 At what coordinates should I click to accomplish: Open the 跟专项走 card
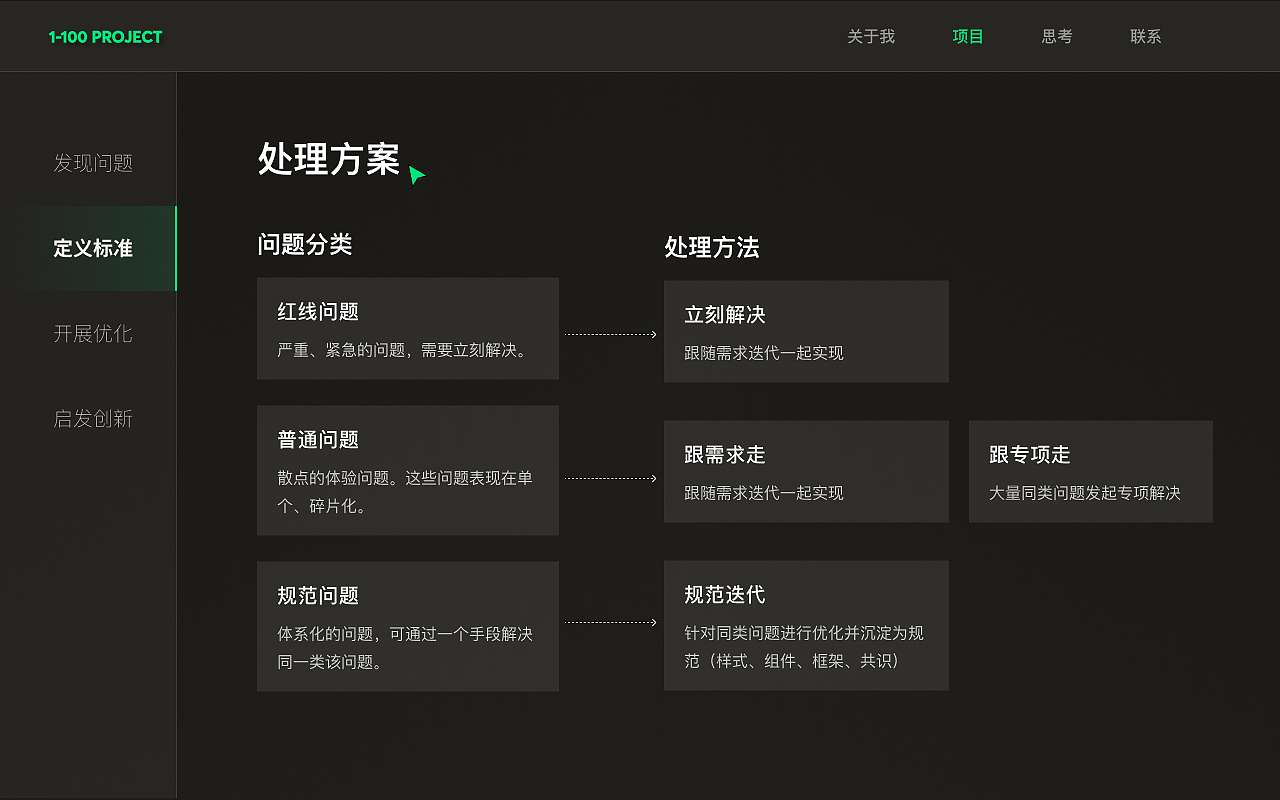(x=1090, y=471)
